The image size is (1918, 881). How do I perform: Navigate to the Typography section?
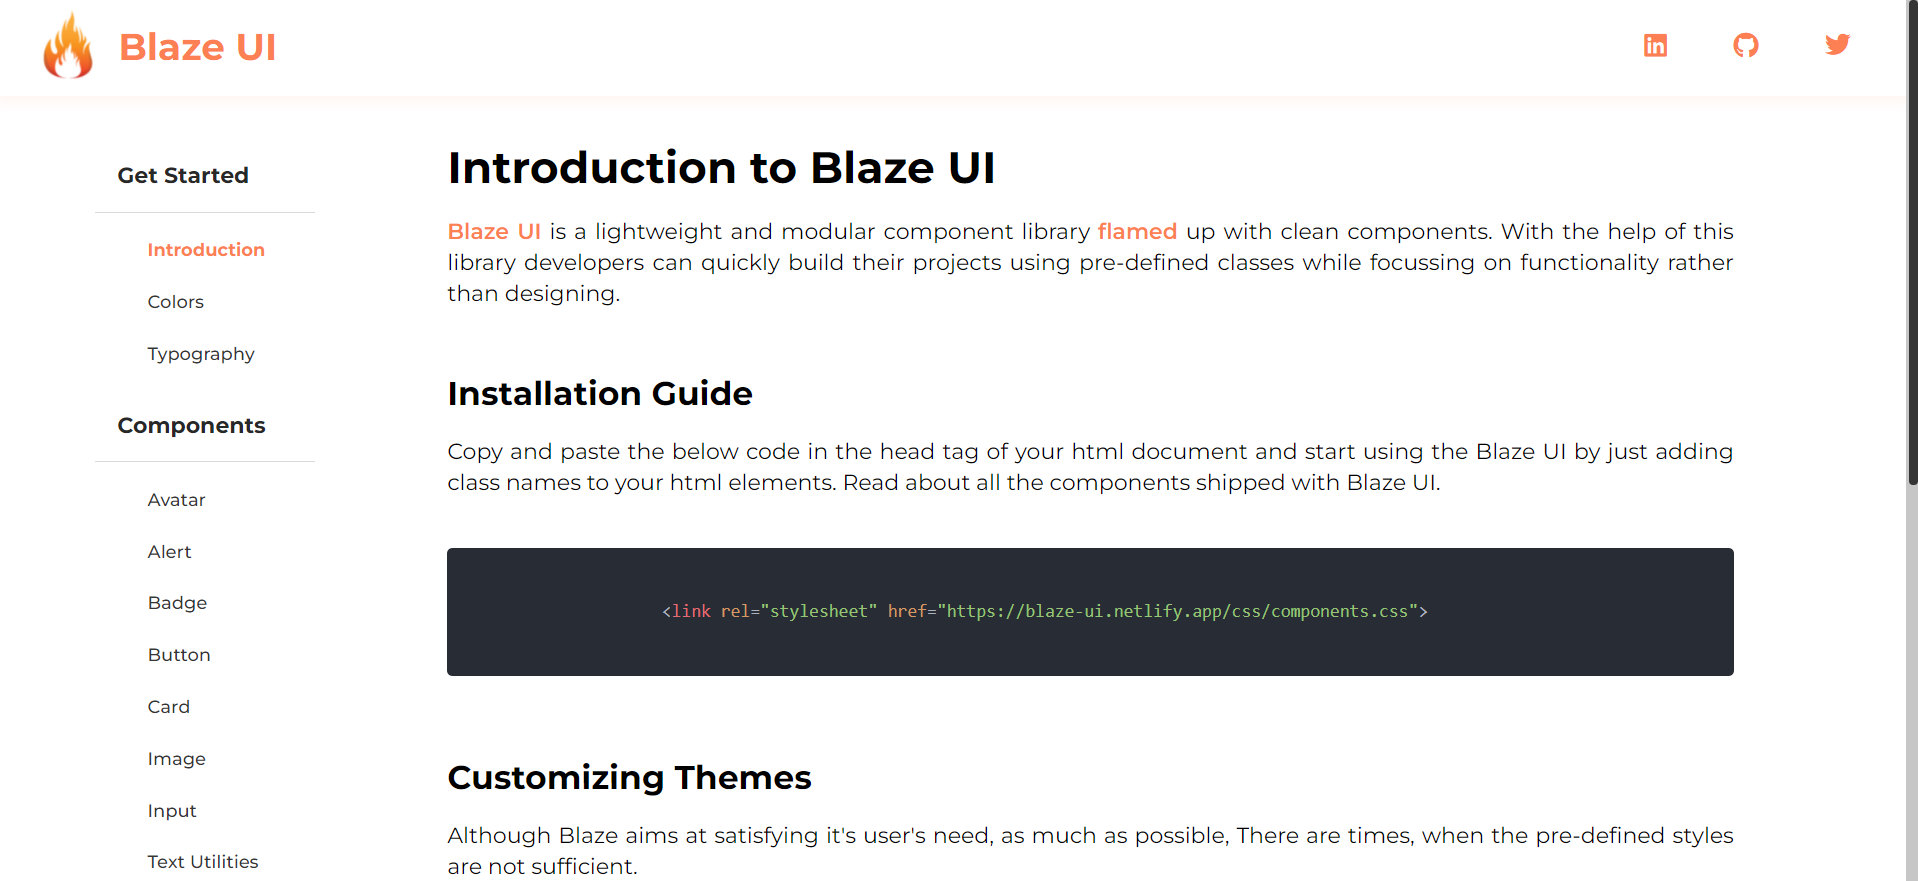pos(201,353)
